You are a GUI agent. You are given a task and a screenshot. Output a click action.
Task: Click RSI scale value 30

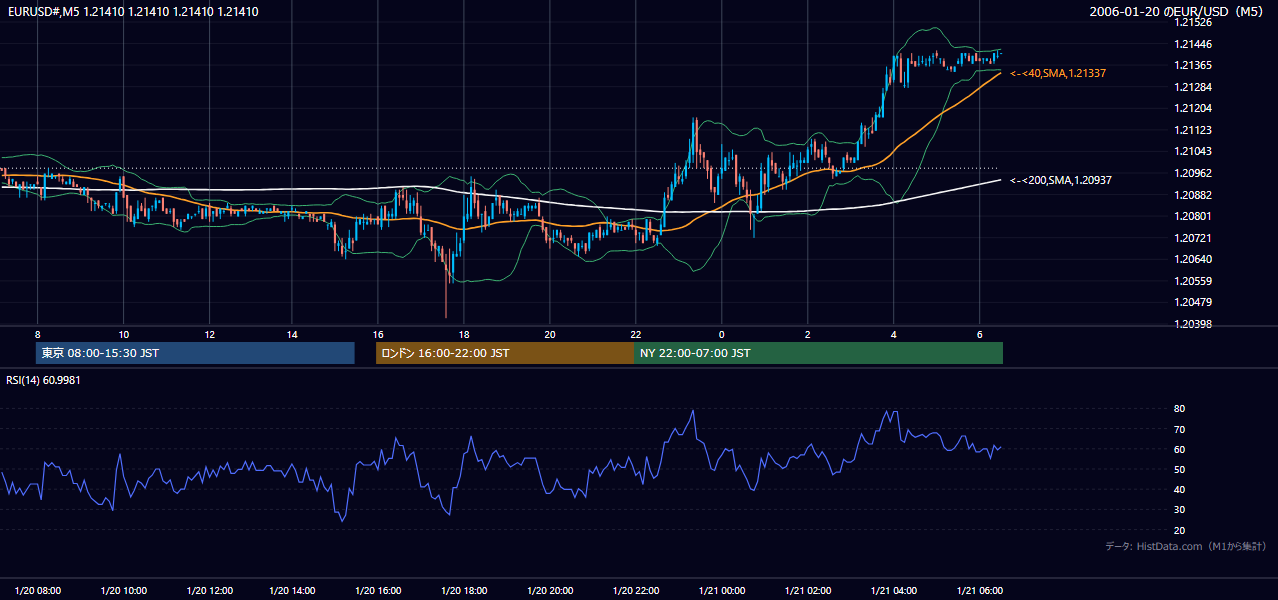(x=1180, y=510)
